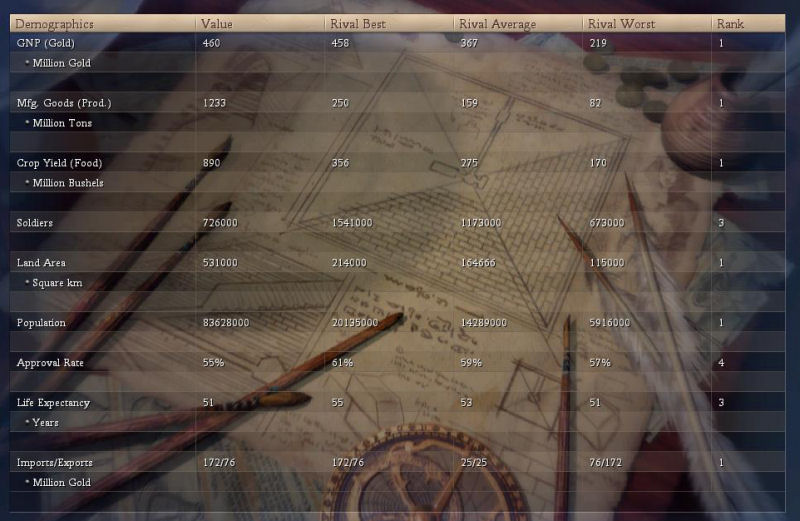800x521 pixels.
Task: Click Soldiers rival worst 673000
Action: 607,223
